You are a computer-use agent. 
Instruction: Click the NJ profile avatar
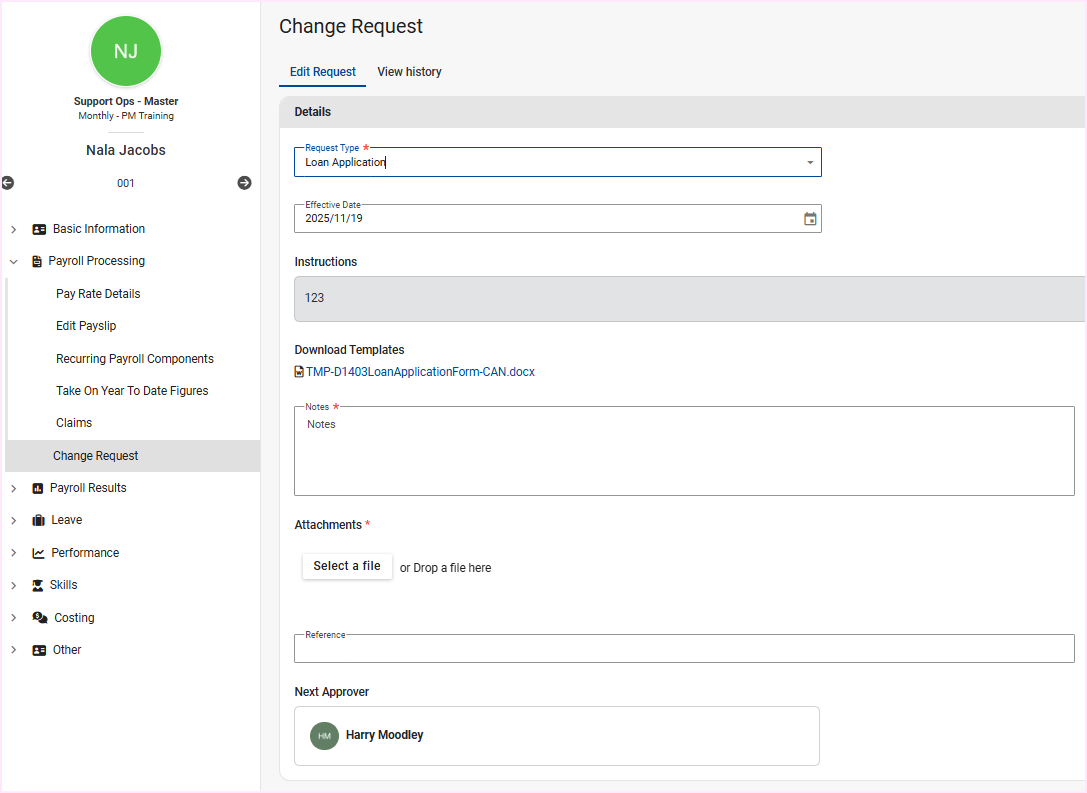click(x=126, y=51)
